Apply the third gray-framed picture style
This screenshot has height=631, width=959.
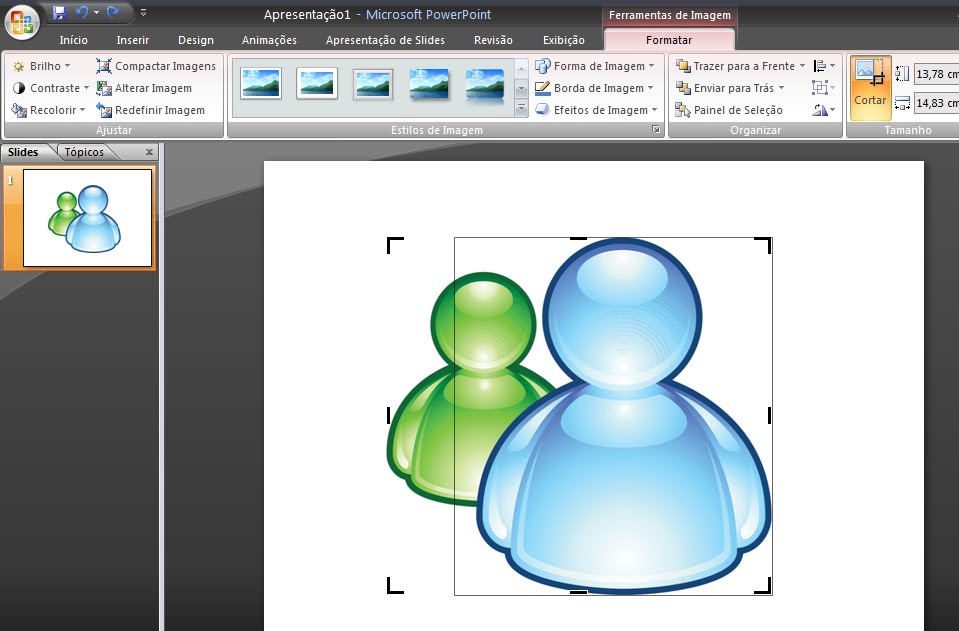(x=373, y=84)
